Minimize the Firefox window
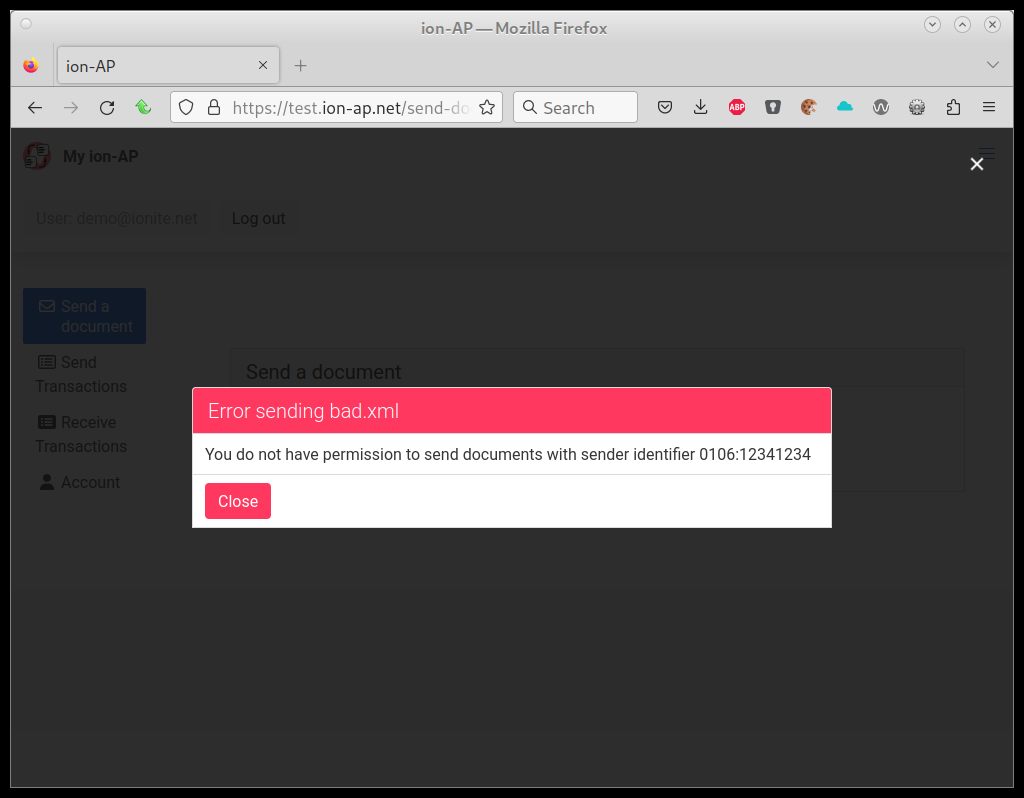This screenshot has width=1024, height=798. click(x=933, y=25)
